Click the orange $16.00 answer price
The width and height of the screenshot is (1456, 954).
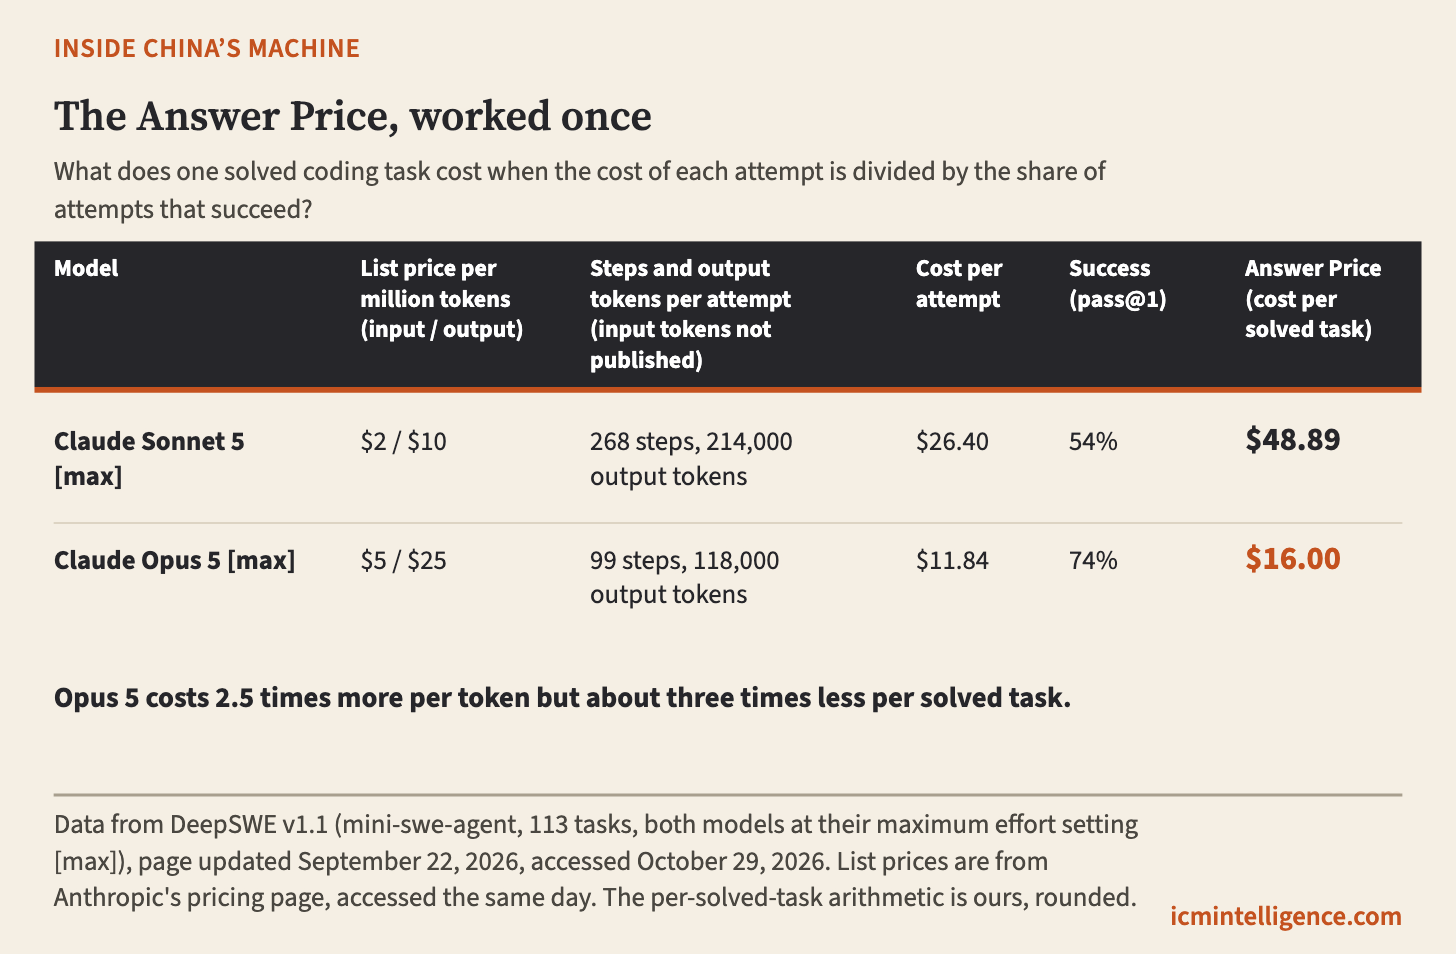click(1293, 558)
